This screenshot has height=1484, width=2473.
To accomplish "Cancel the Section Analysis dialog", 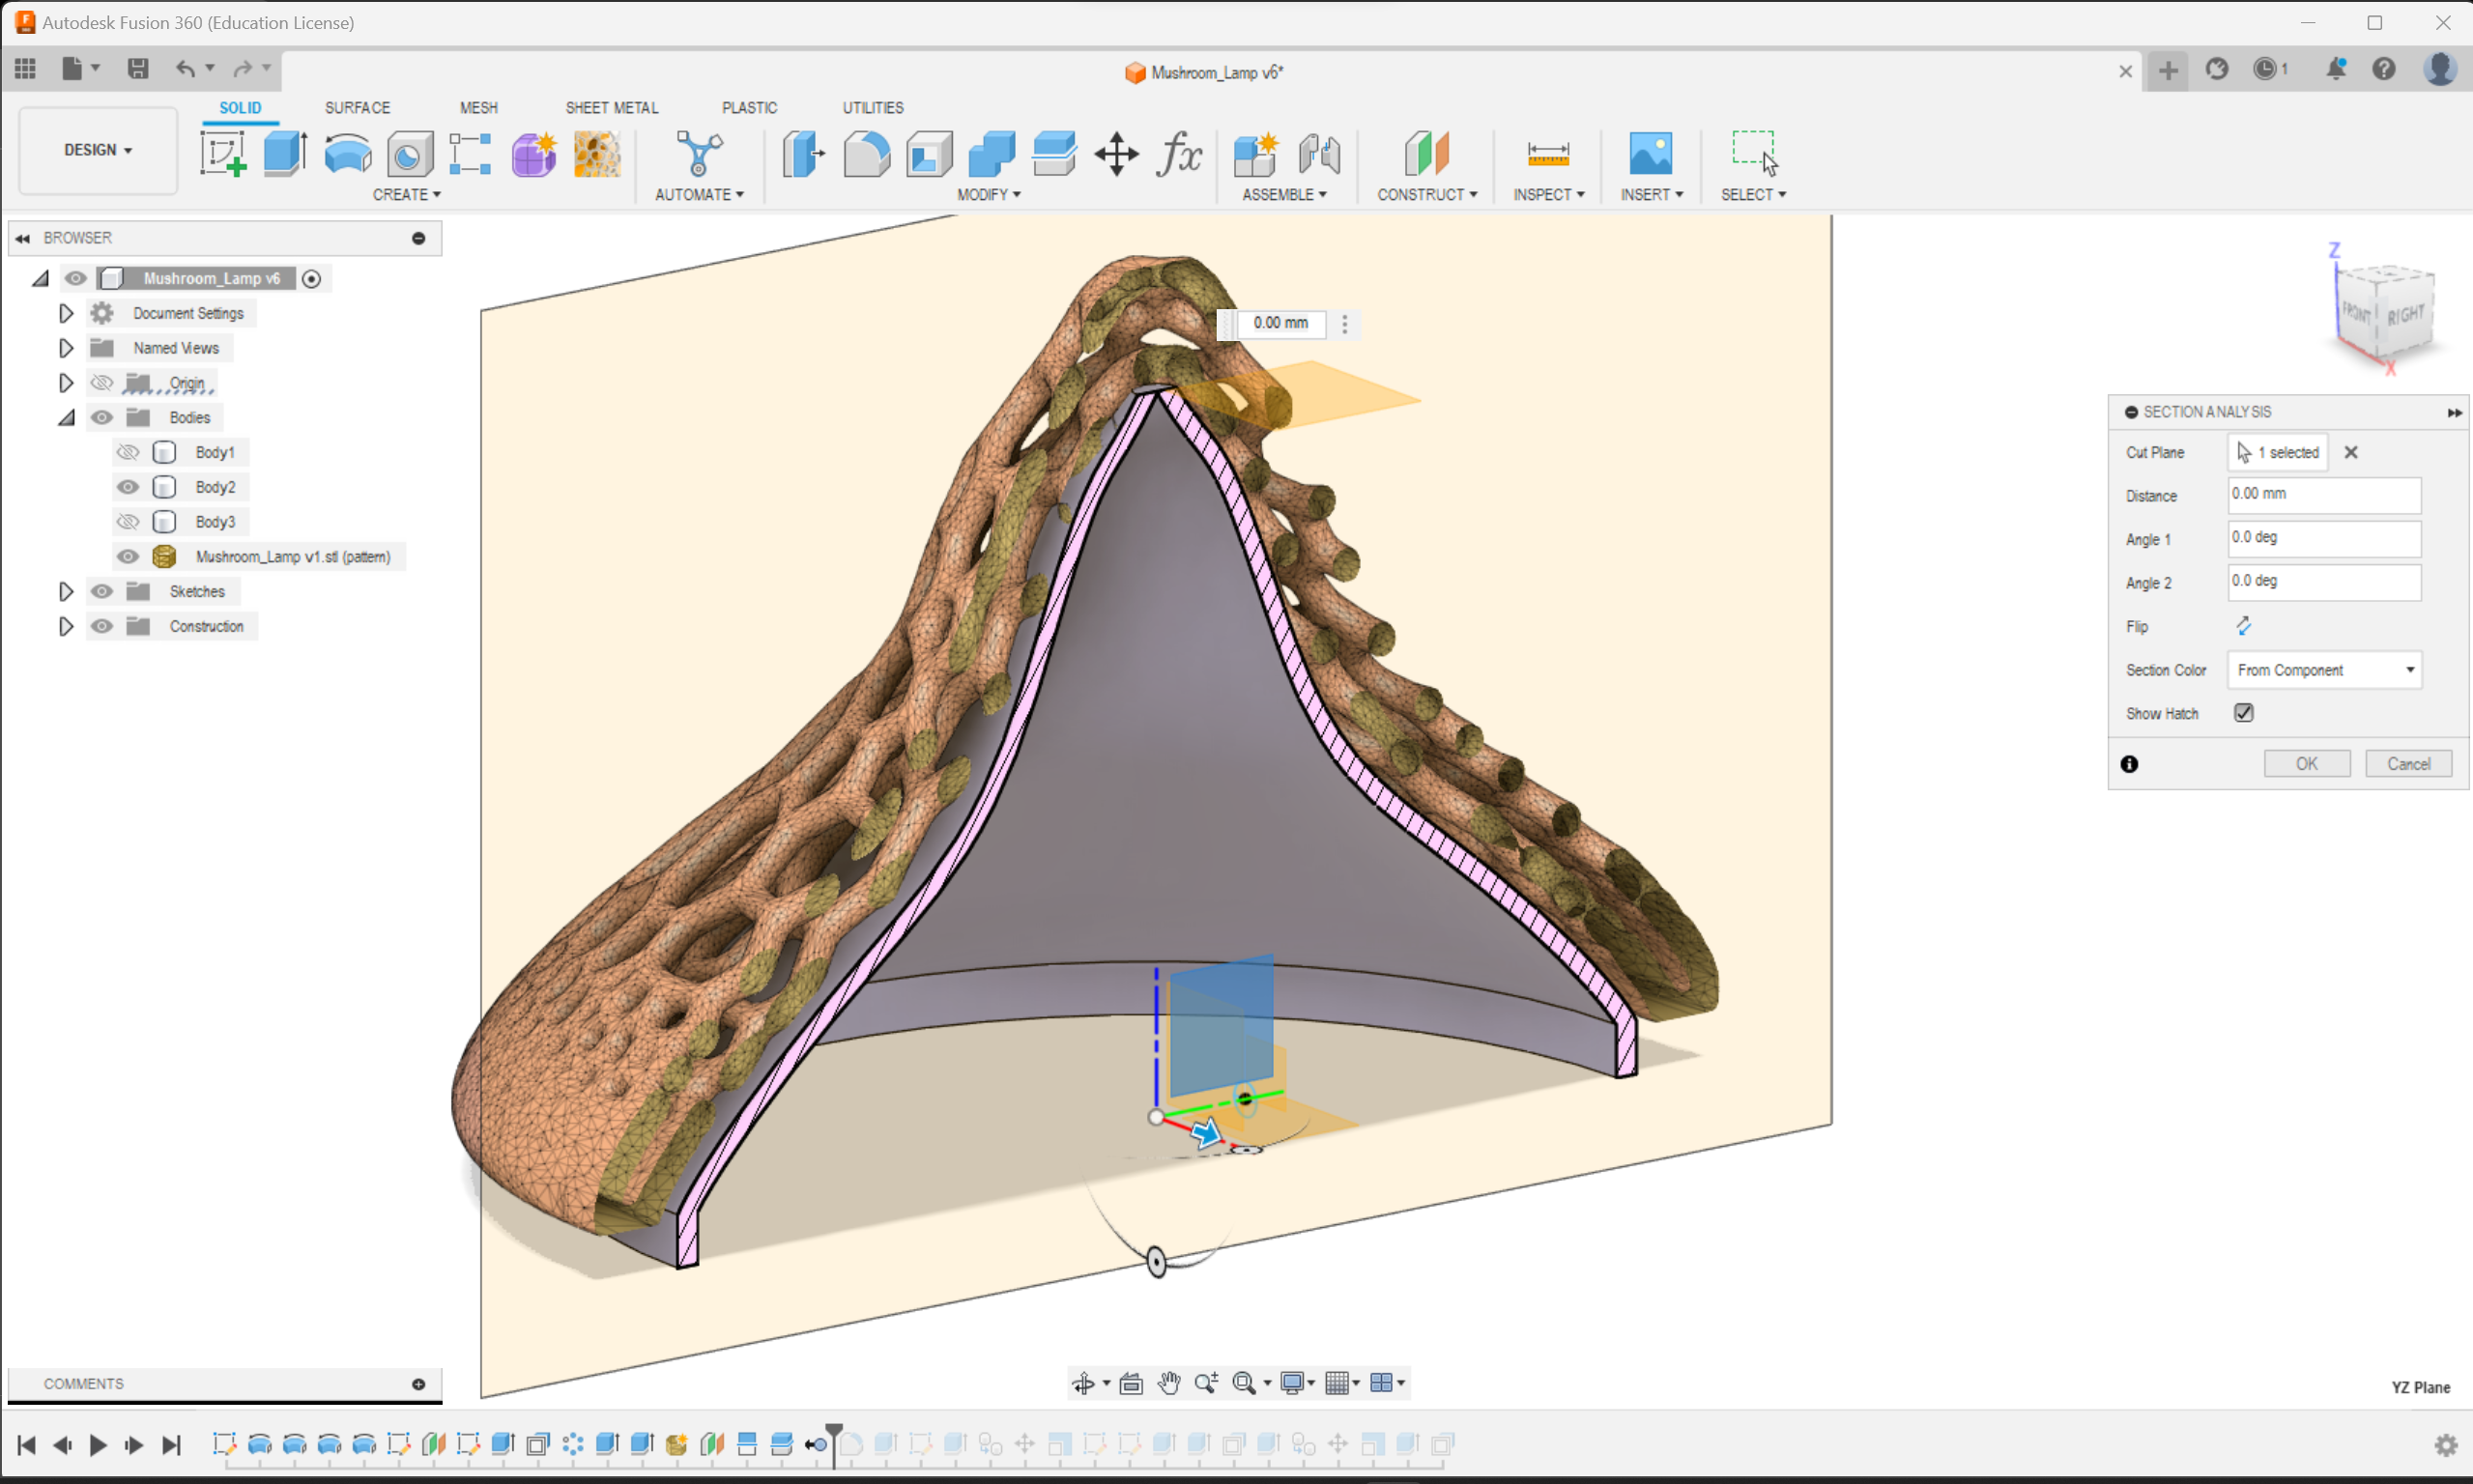I will point(2408,764).
